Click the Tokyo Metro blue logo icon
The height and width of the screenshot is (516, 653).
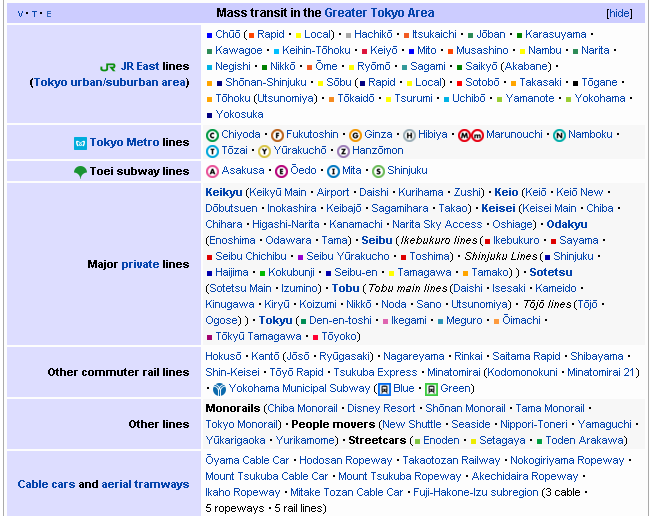click(x=80, y=143)
